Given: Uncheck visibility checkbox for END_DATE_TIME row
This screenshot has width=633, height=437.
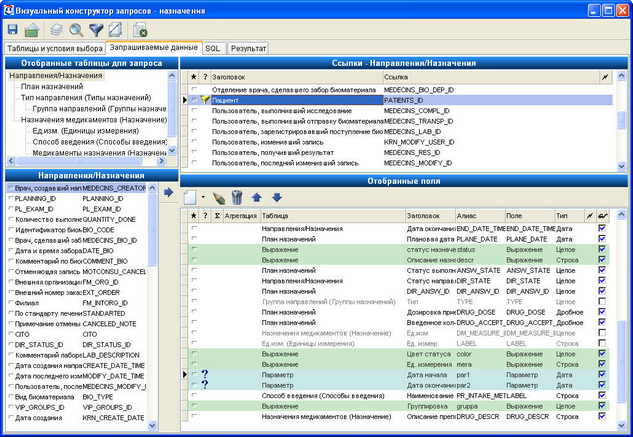Looking at the screenshot, I should [x=602, y=228].
